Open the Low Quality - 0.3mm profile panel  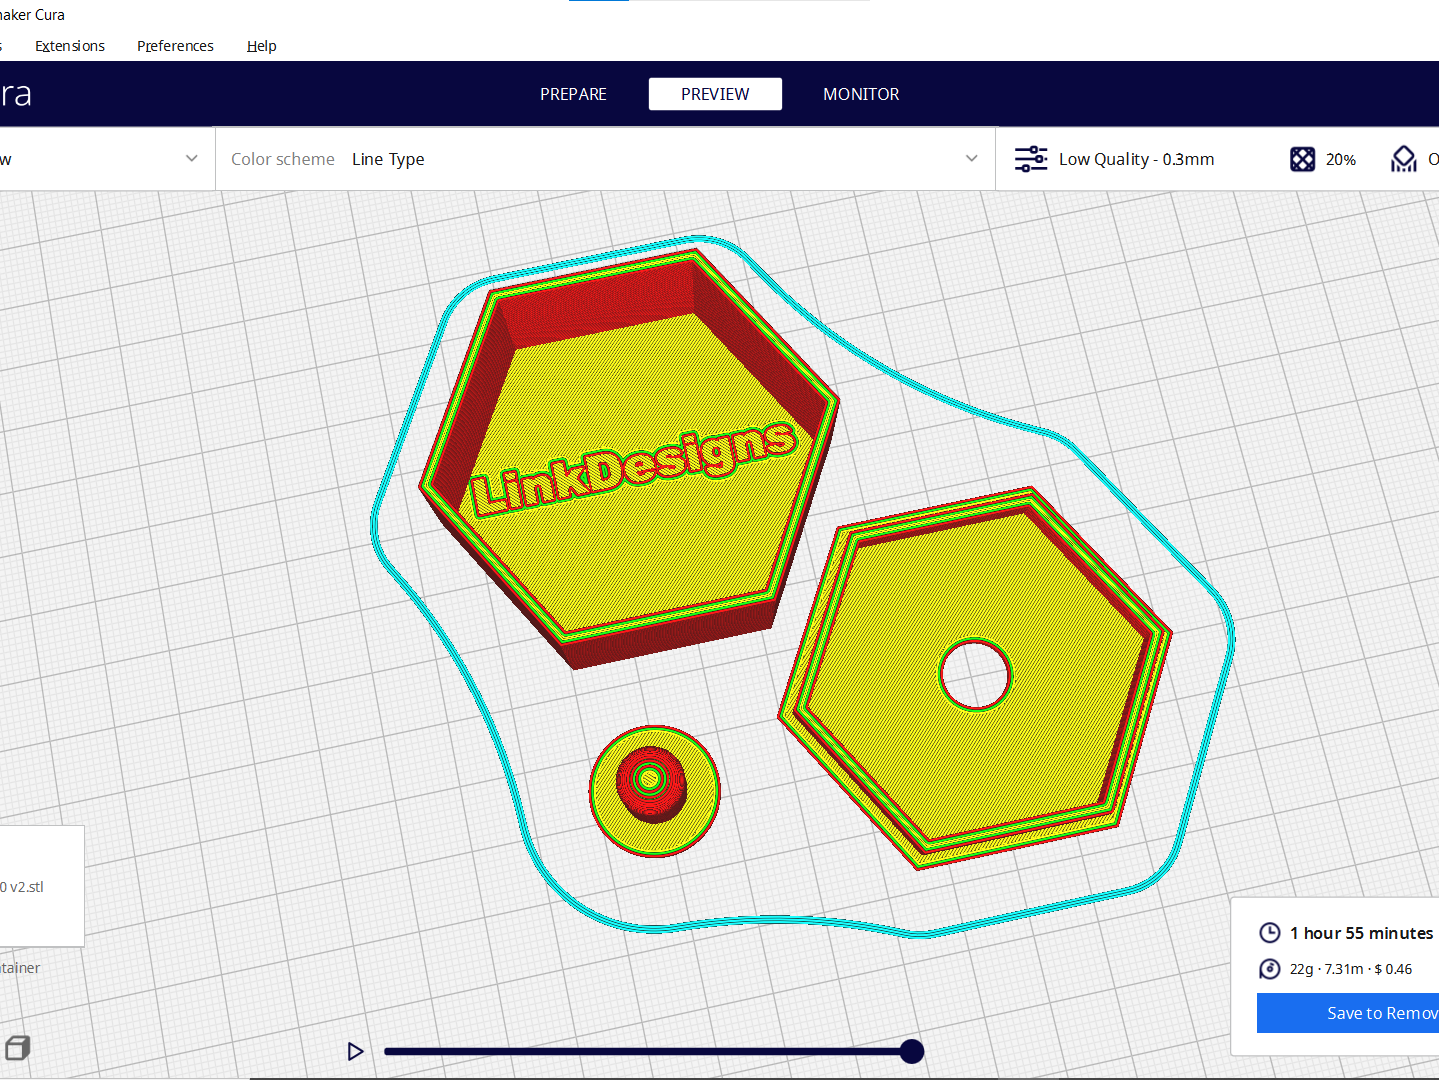click(1136, 159)
